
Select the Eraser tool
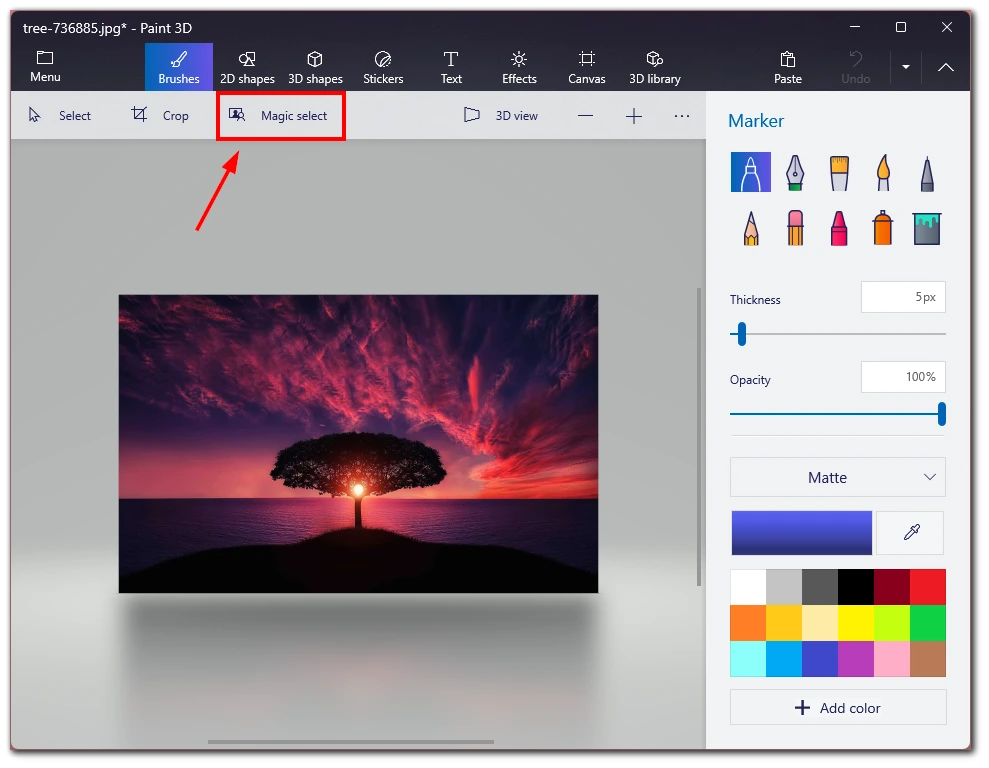(x=795, y=228)
